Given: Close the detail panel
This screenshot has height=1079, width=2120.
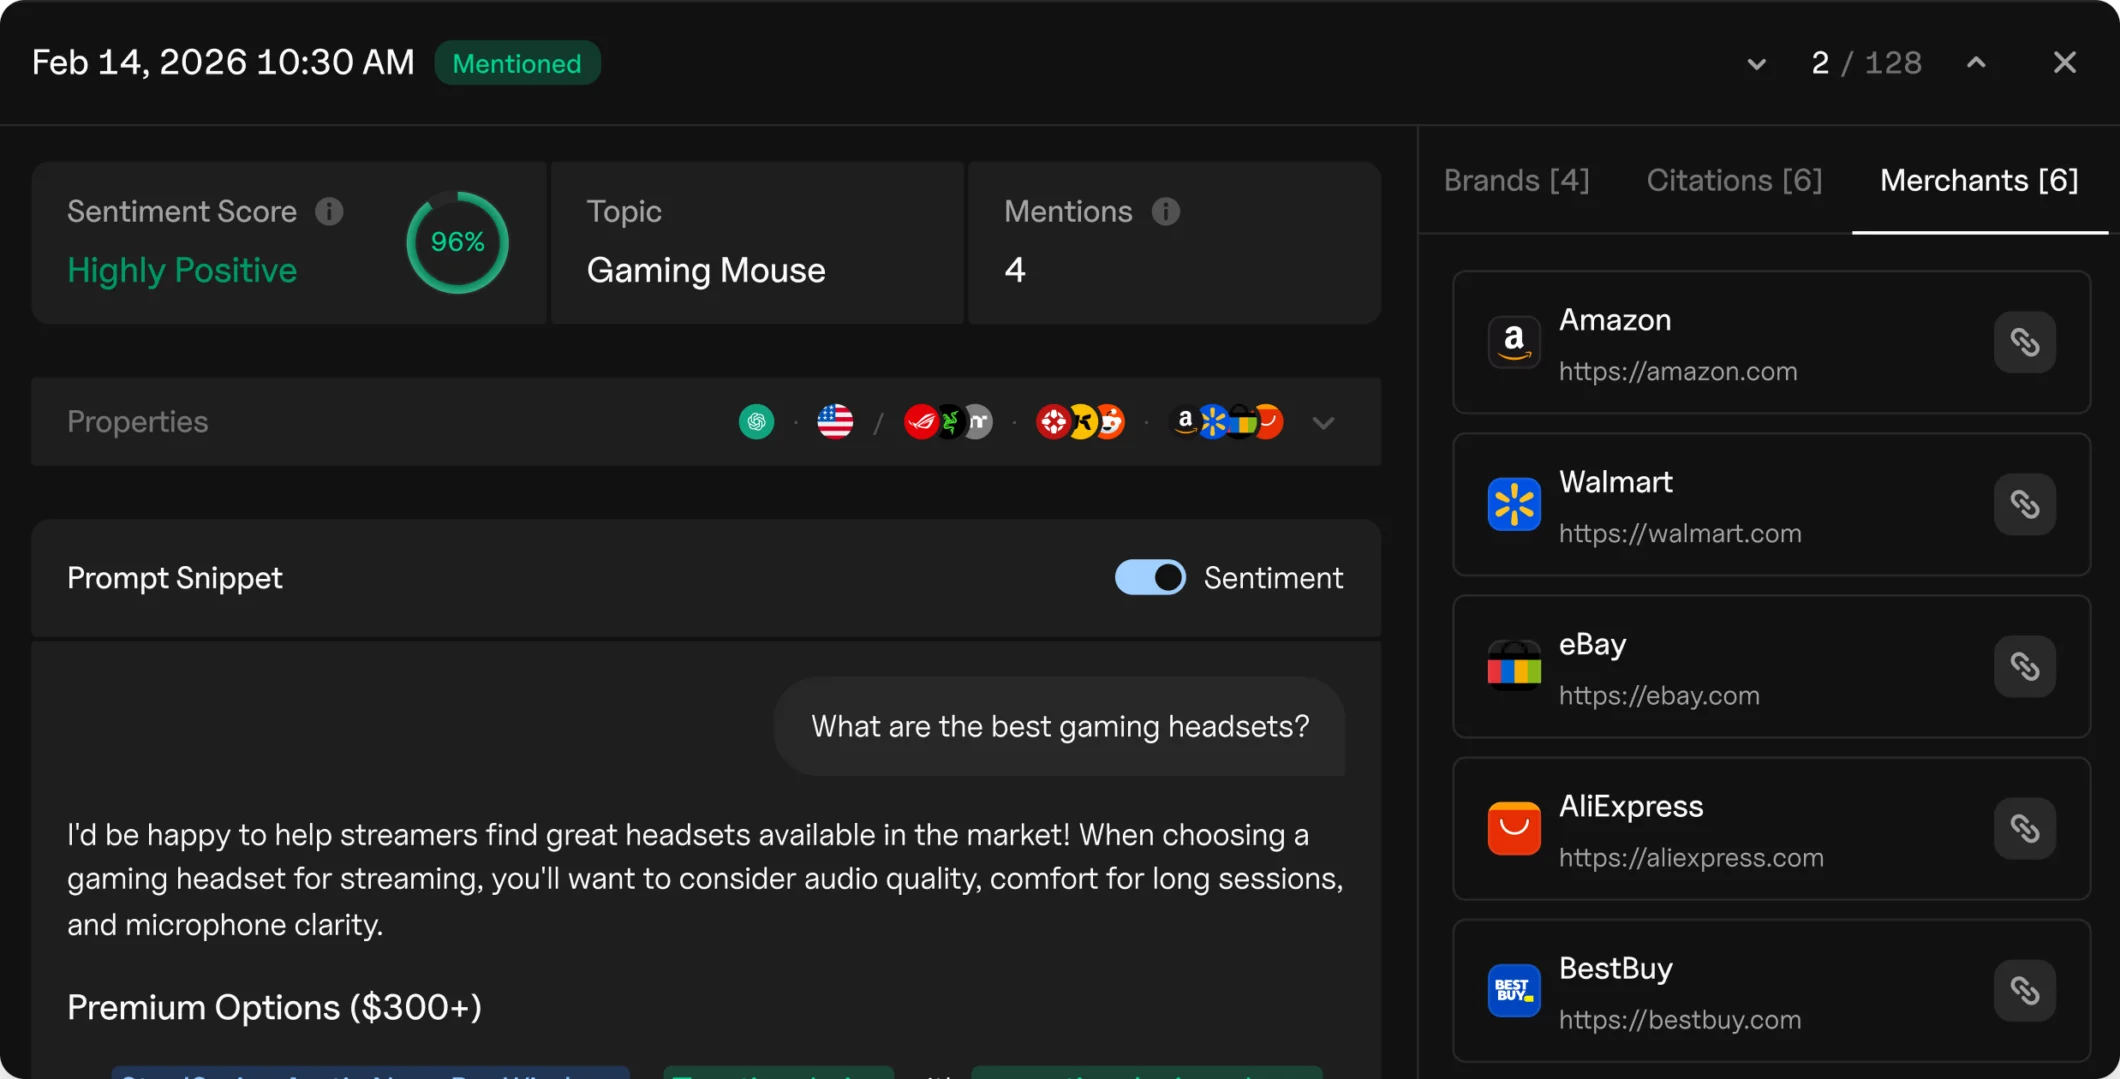Looking at the screenshot, I should pyautogui.click(x=2064, y=63).
